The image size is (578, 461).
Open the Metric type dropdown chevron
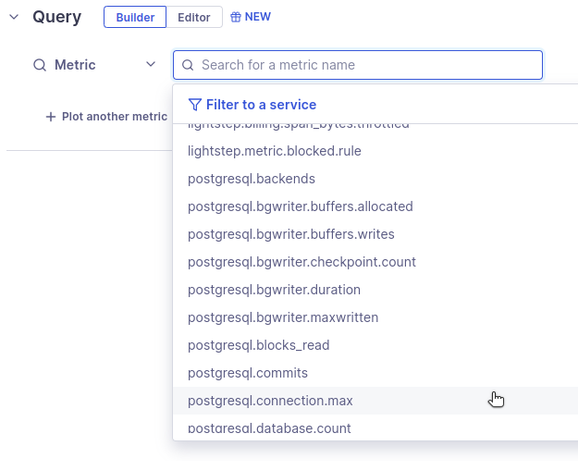(x=150, y=64)
